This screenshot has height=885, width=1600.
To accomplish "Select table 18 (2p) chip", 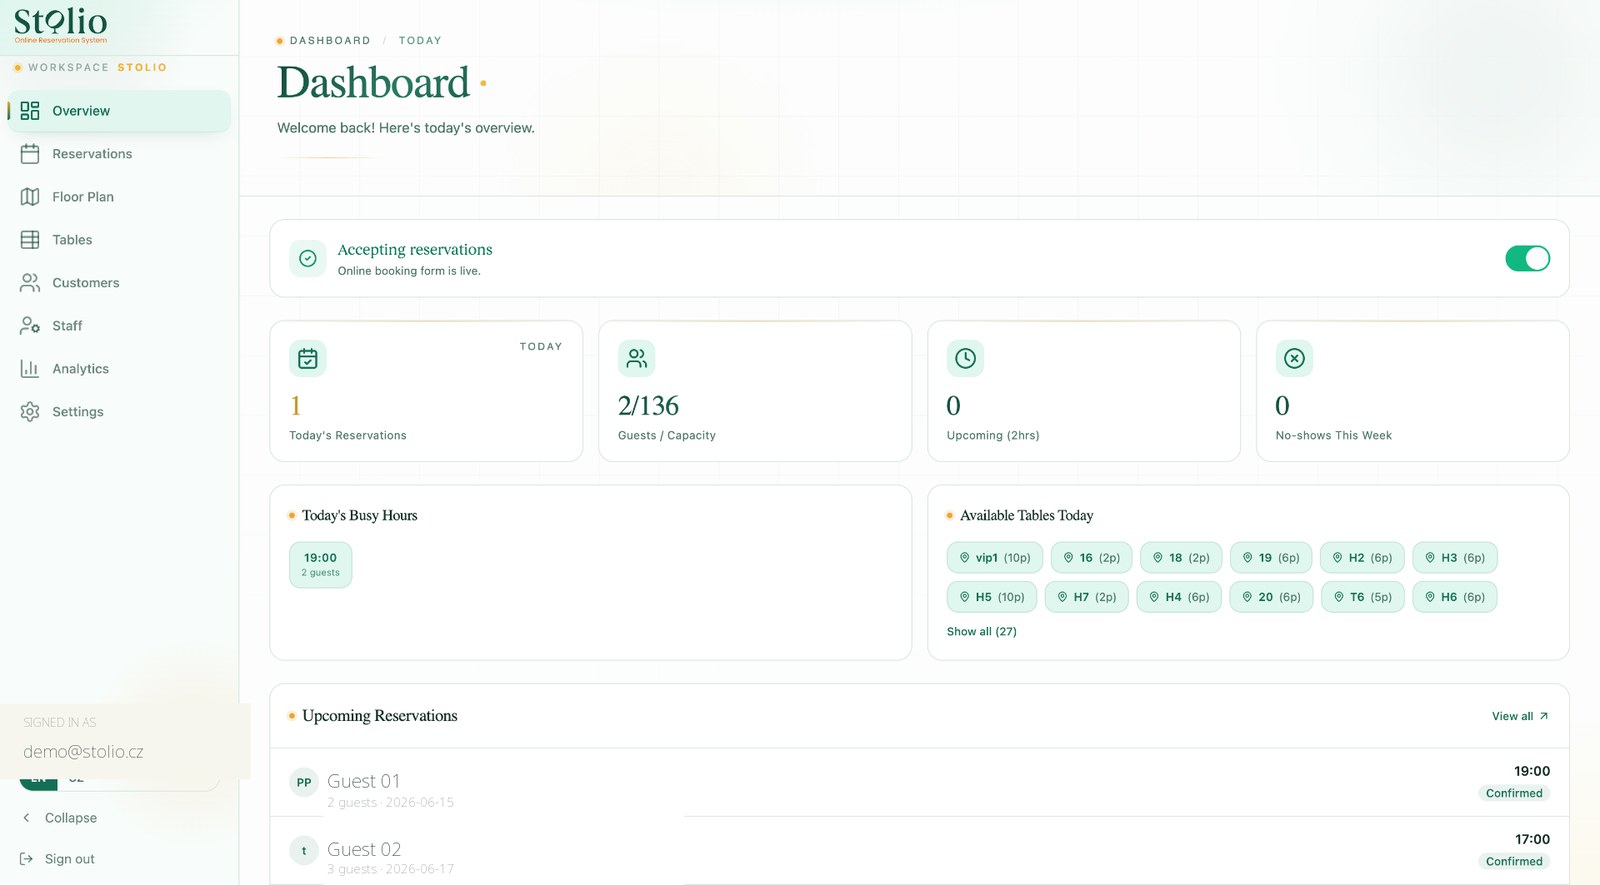I will 1181,558.
